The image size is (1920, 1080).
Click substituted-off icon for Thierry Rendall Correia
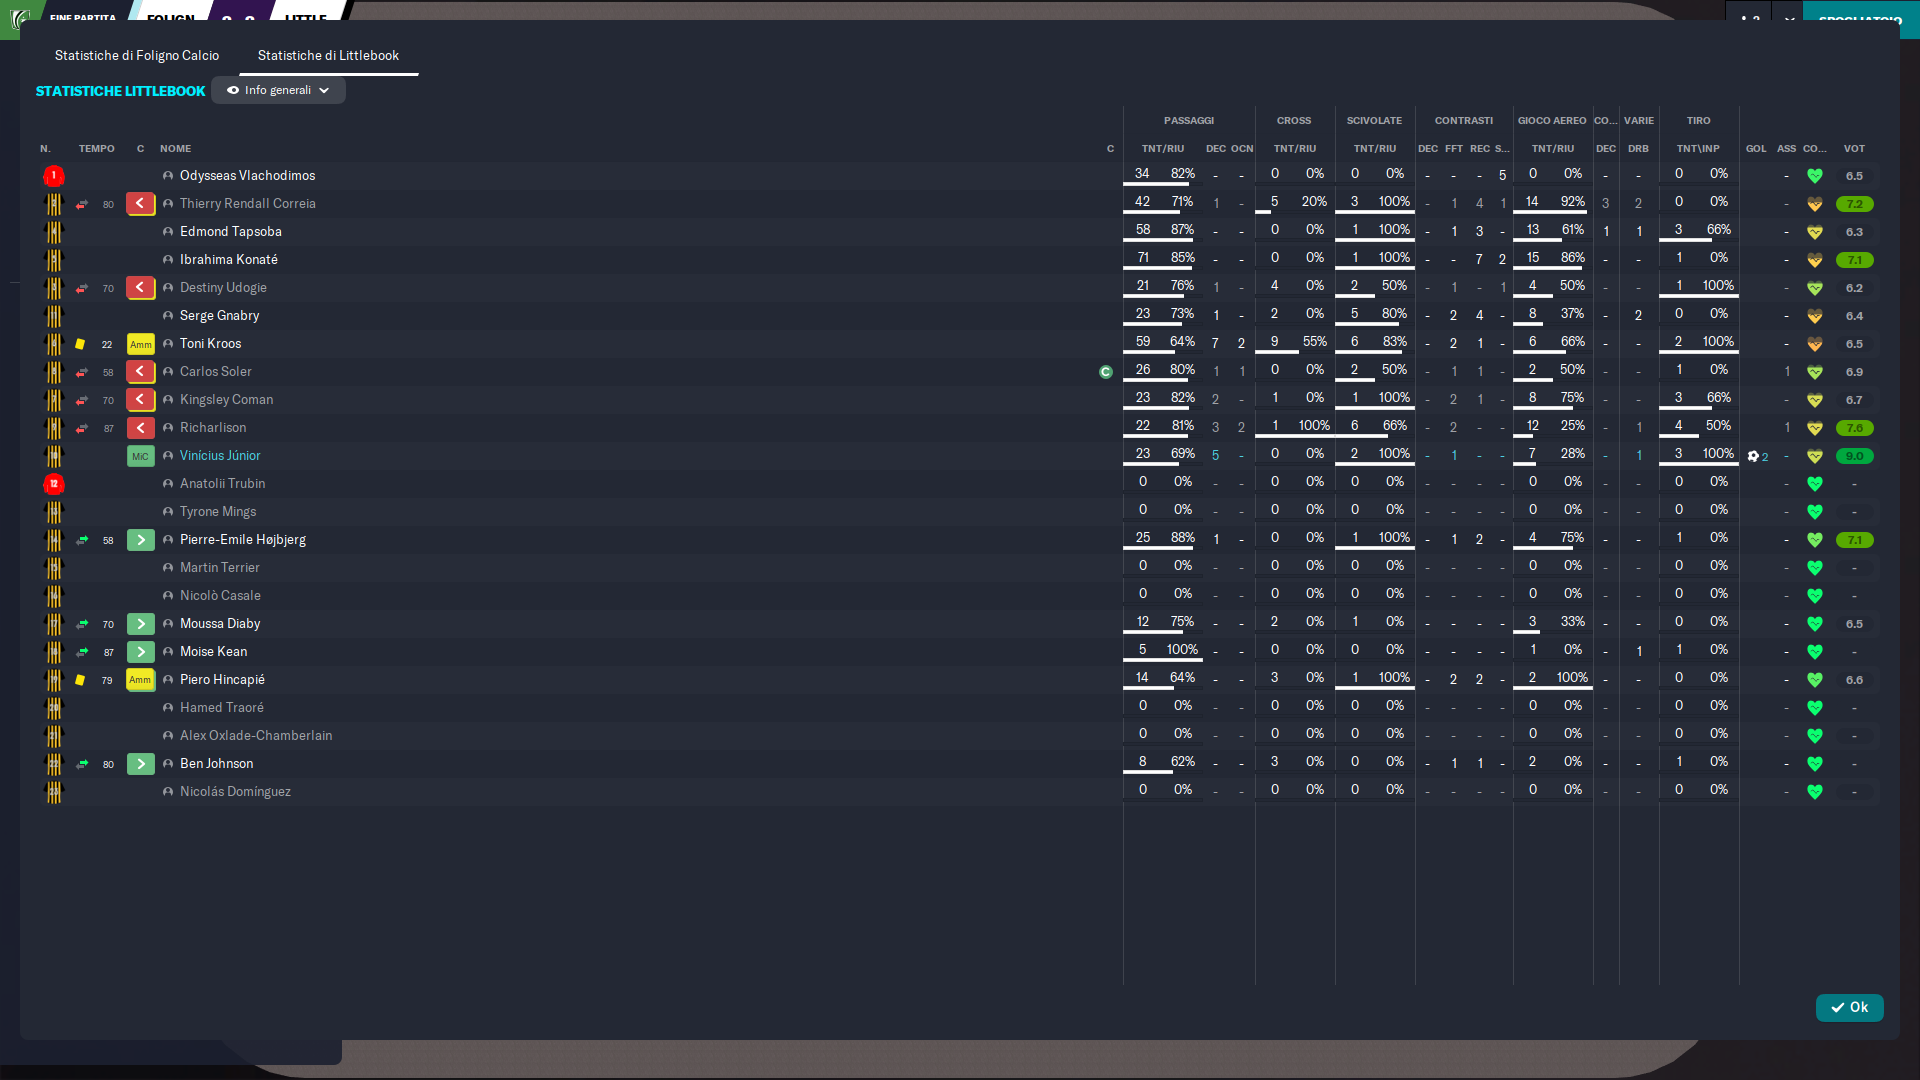pos(140,203)
